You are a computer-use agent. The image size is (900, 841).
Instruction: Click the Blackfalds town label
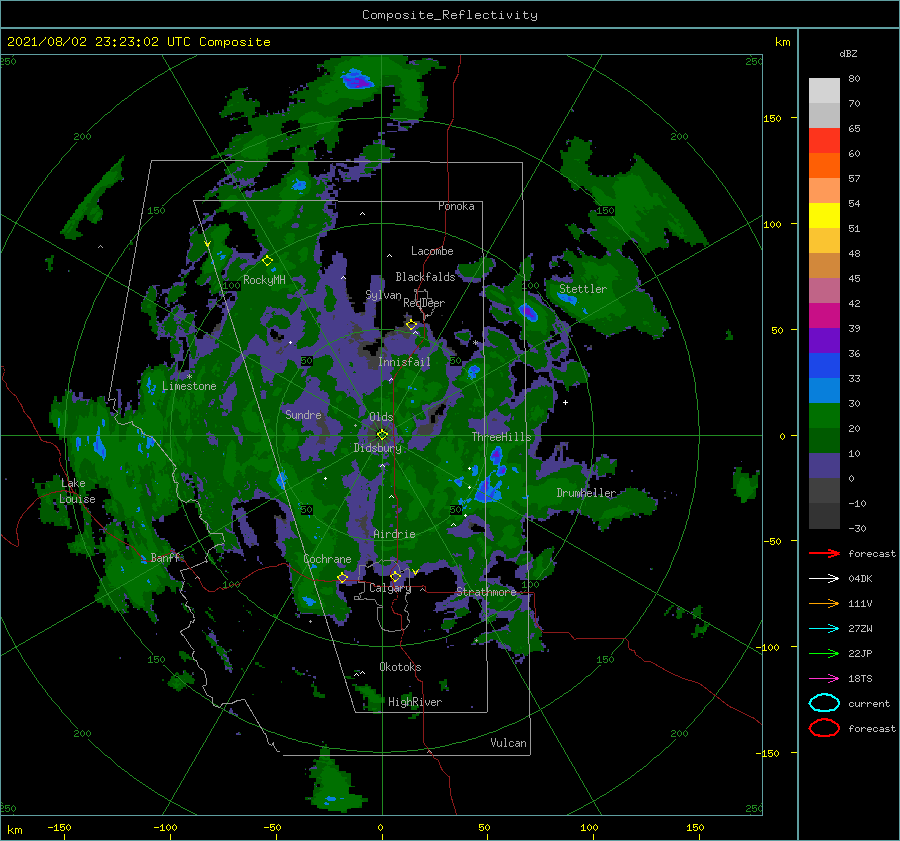(x=425, y=277)
